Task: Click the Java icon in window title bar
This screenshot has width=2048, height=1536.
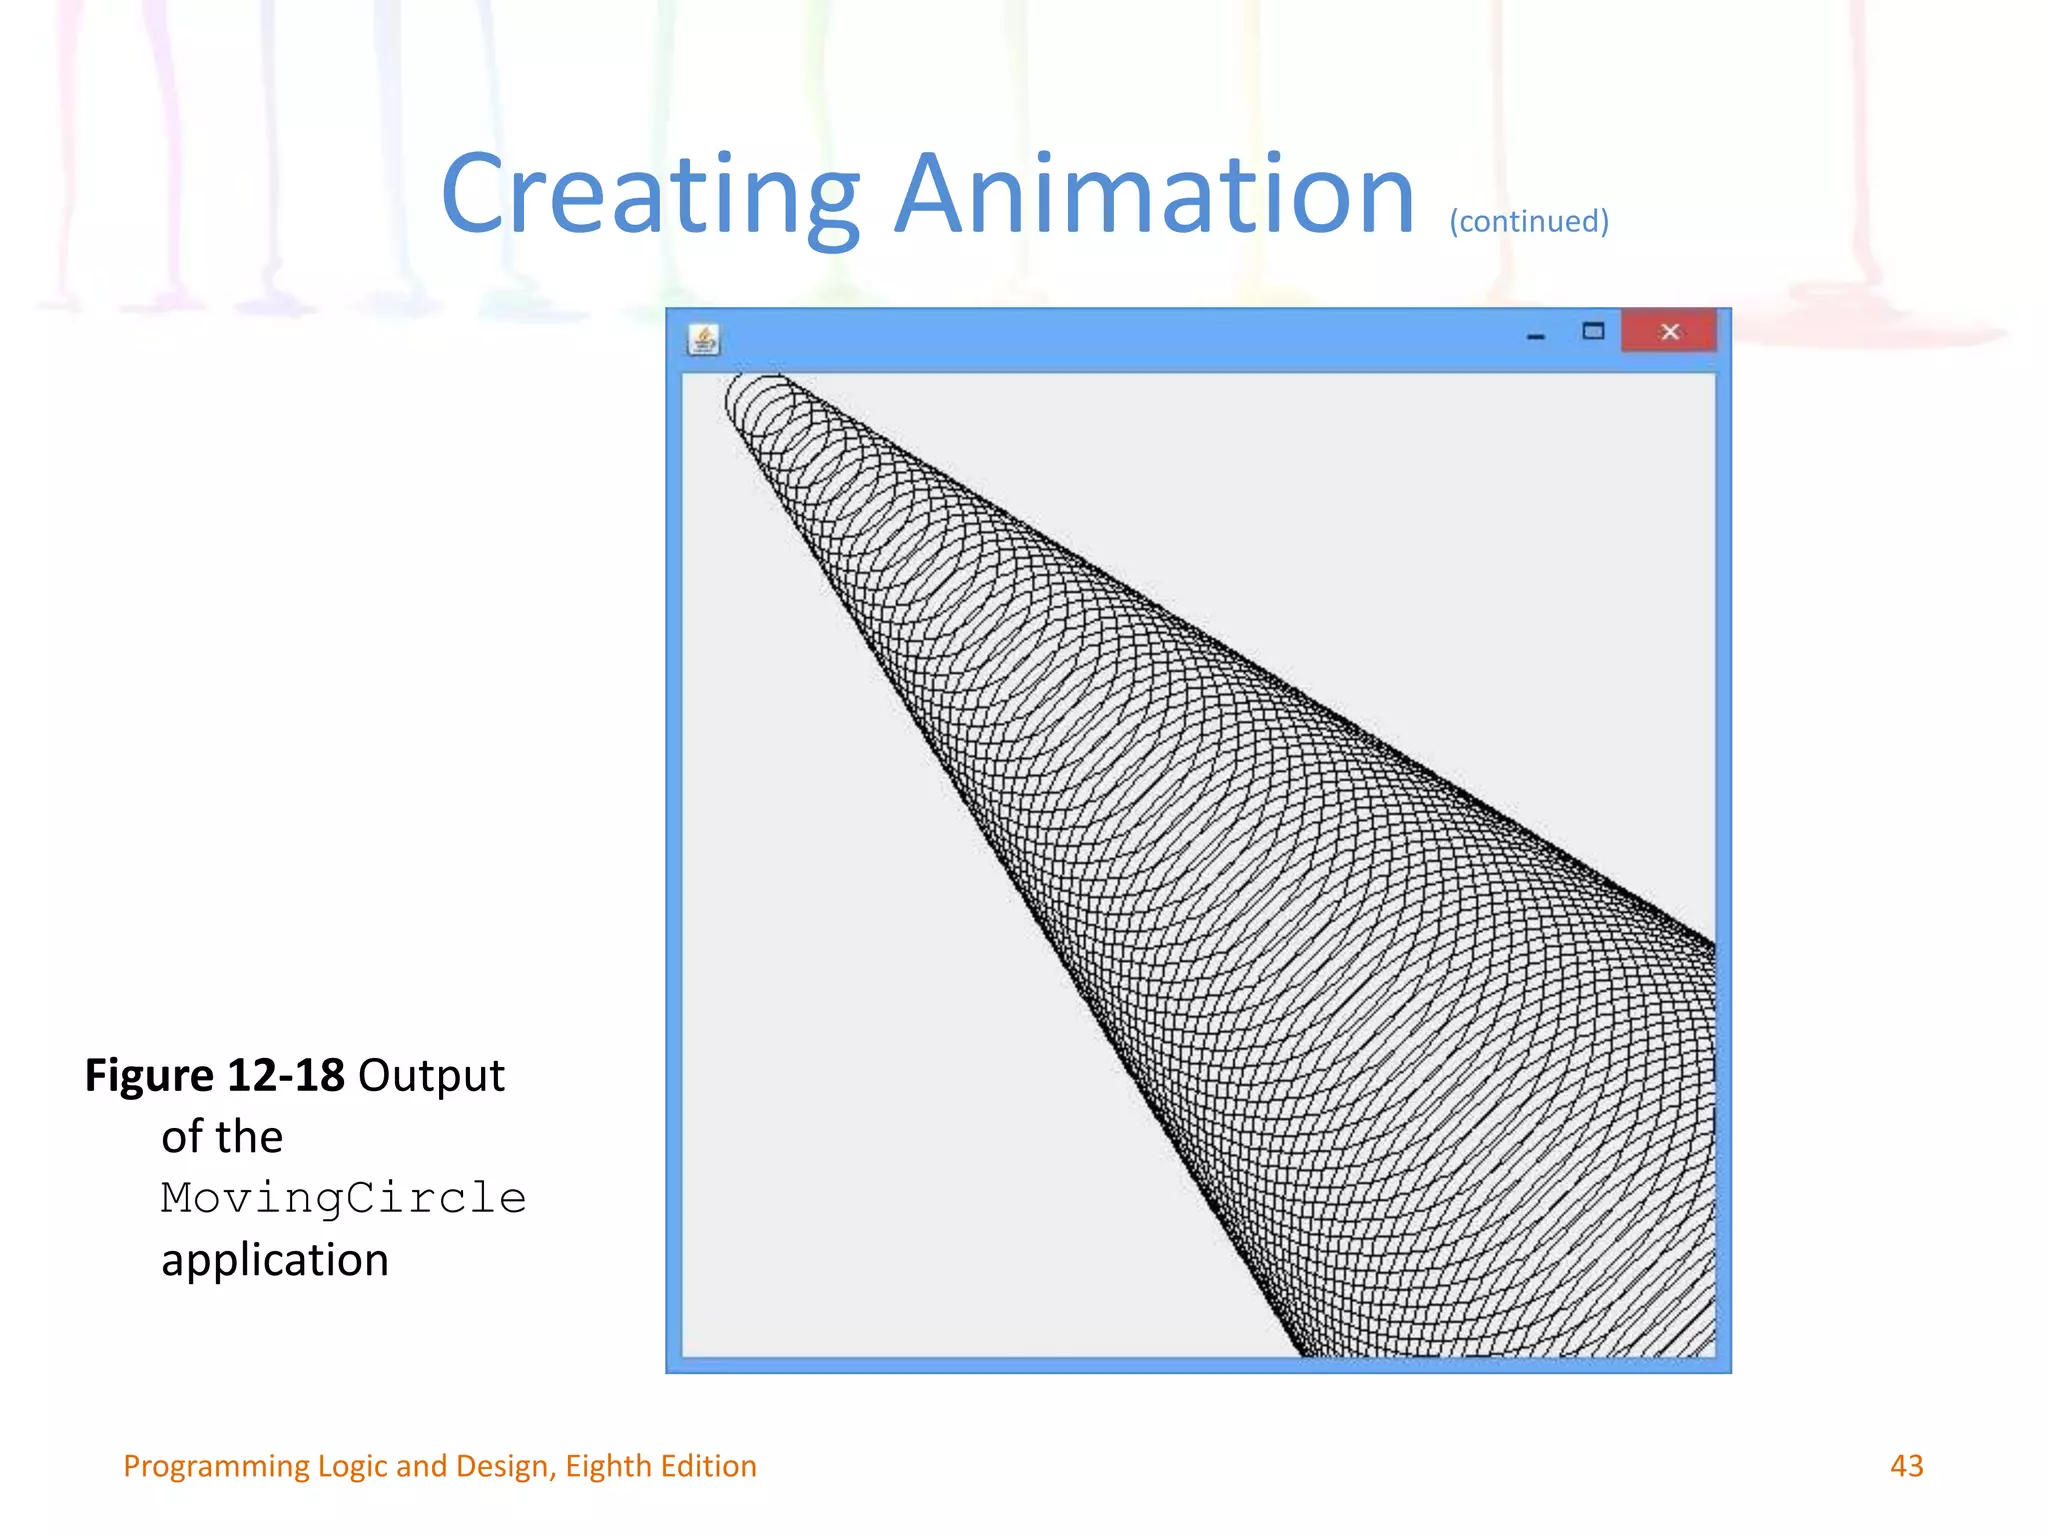Action: (x=703, y=340)
